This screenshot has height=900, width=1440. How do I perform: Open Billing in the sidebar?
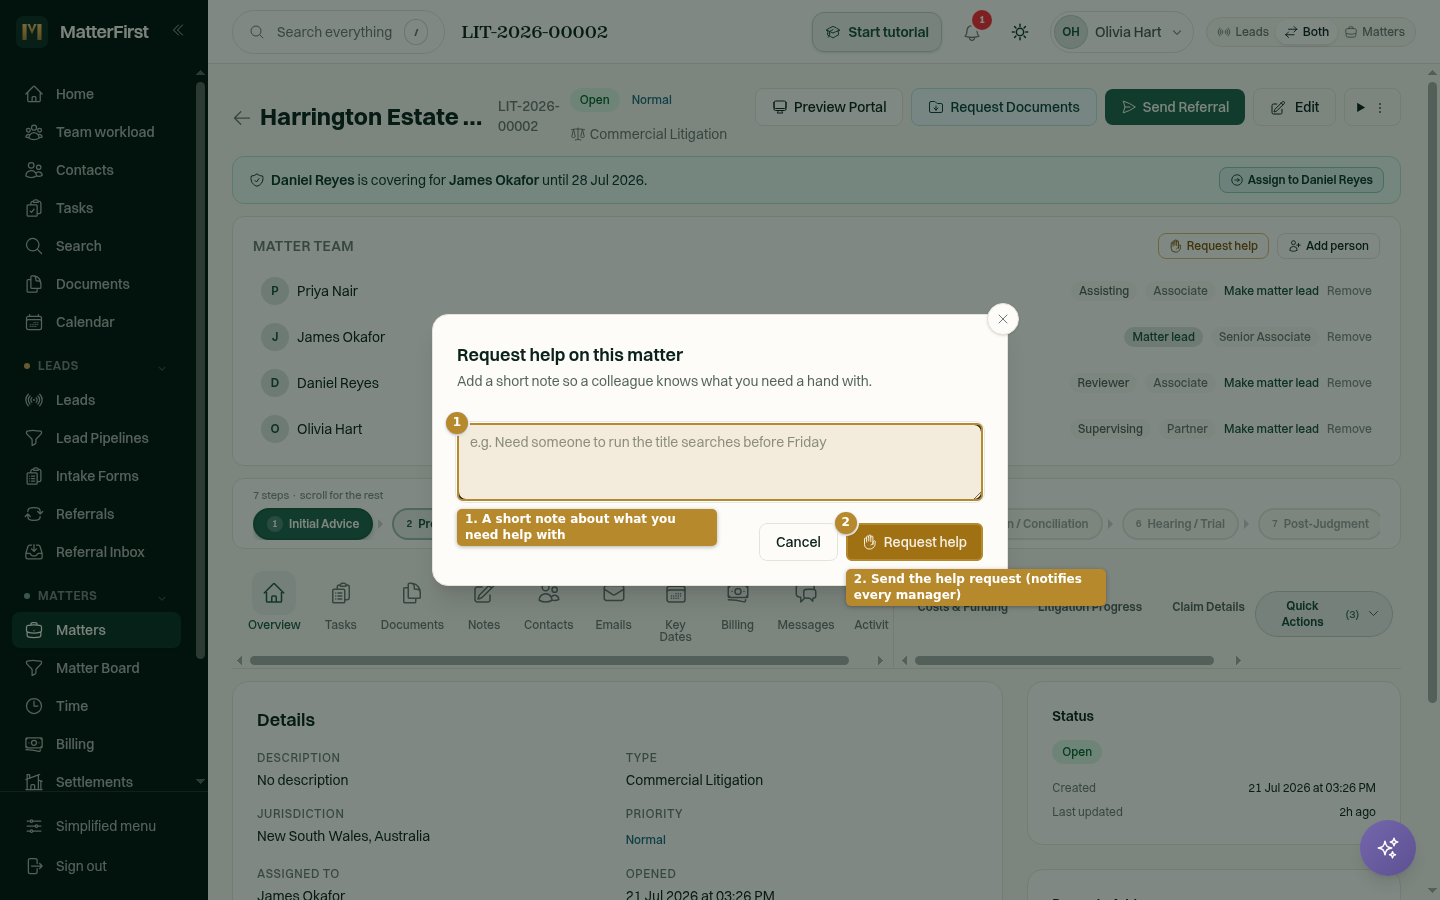point(97,744)
